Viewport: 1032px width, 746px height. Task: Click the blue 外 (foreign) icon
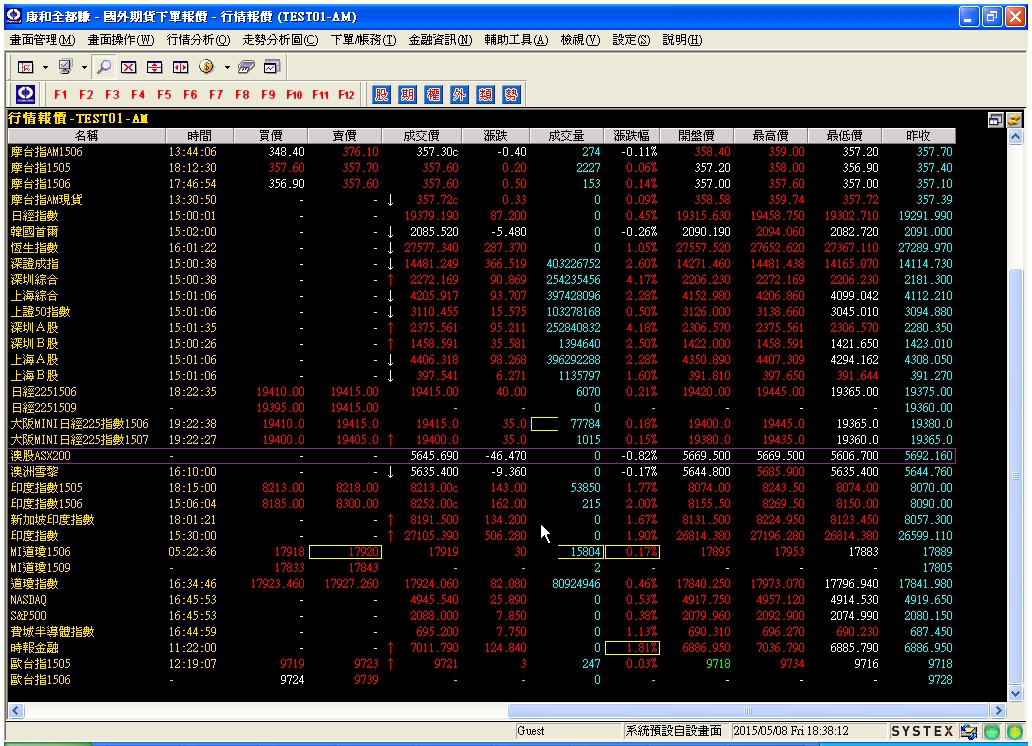(x=459, y=95)
